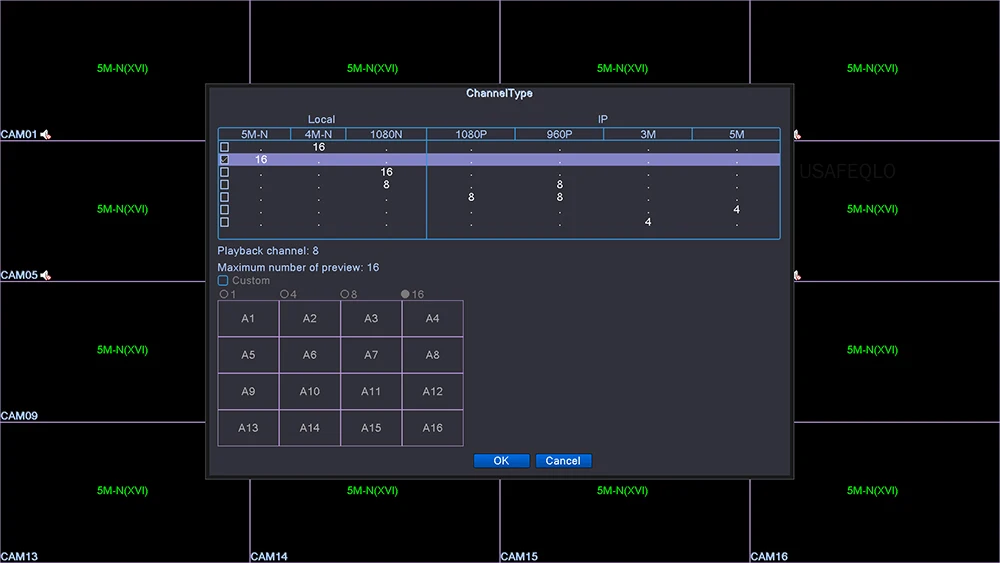Check the 1080P 8 and 960P 8 row

224,197
